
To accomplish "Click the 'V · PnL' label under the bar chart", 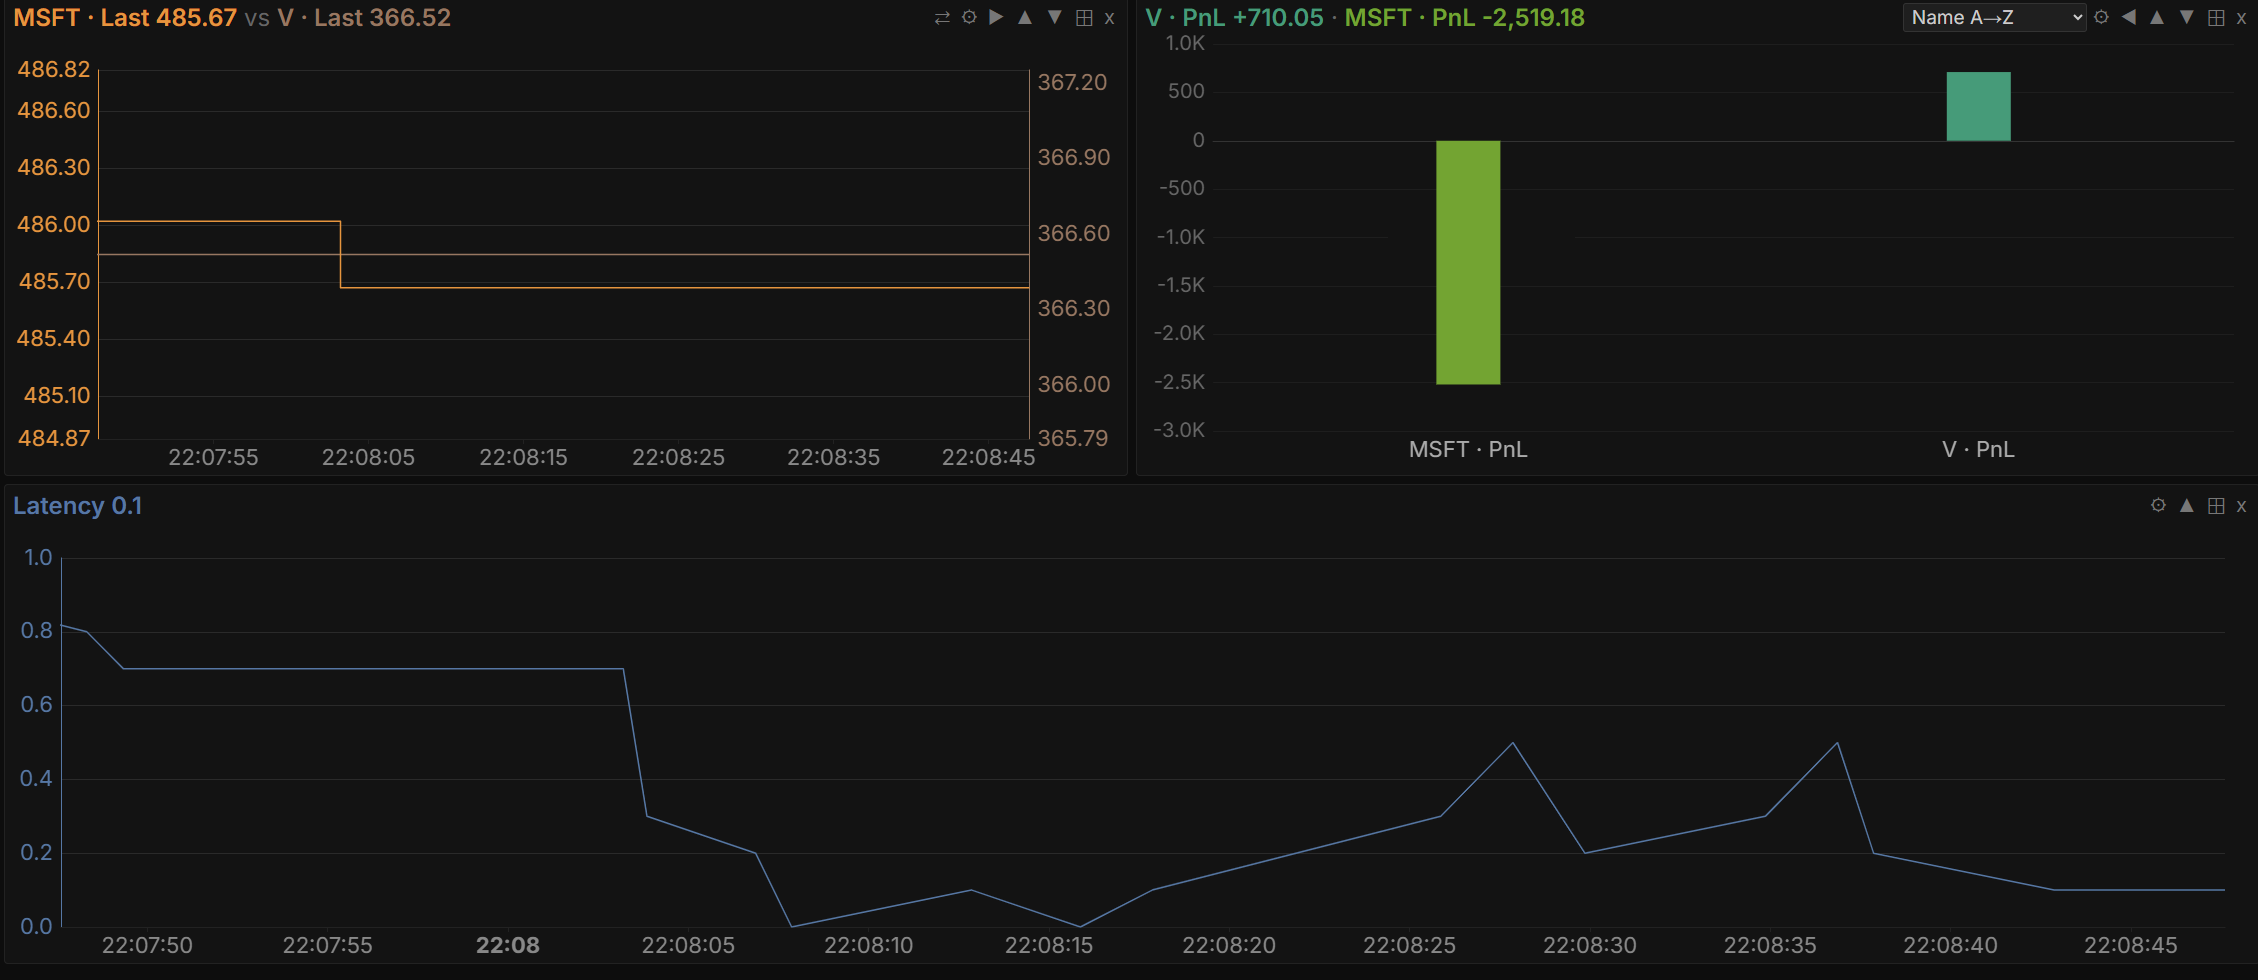I will point(1978,450).
